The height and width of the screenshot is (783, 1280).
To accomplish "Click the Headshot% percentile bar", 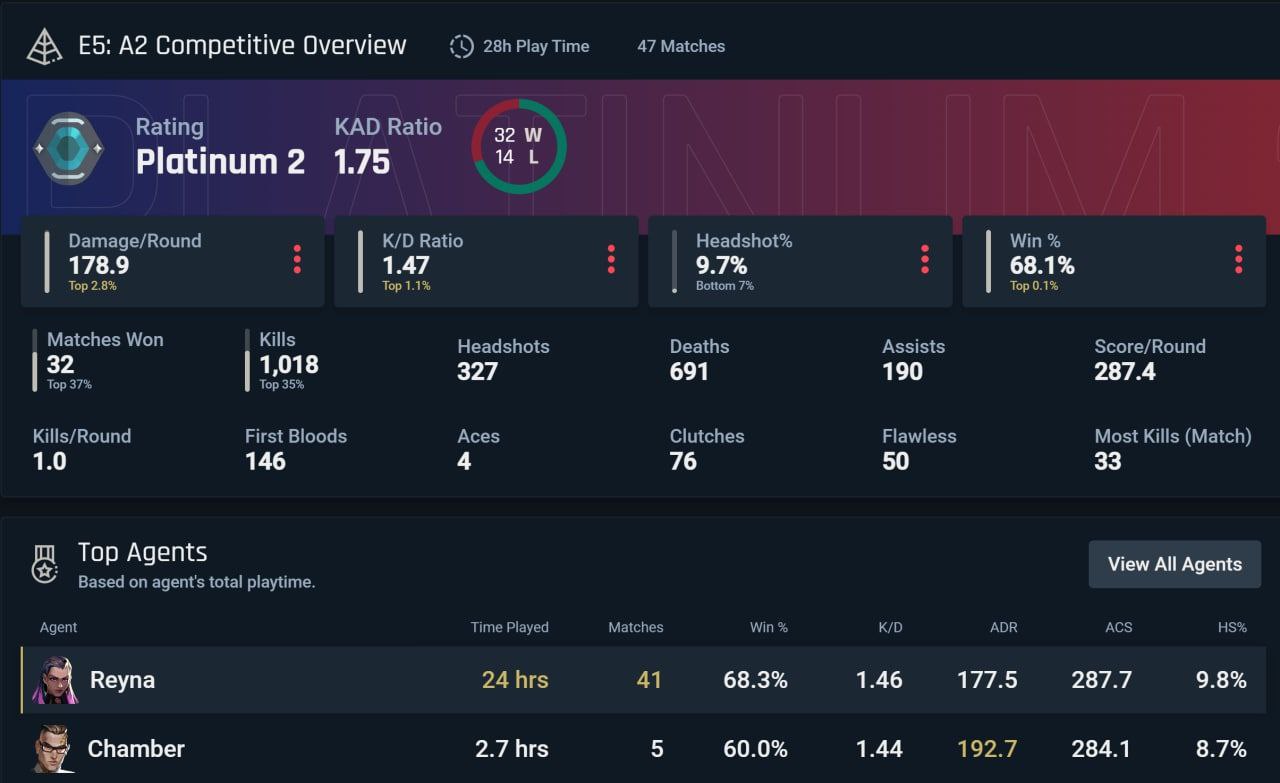I will 674,262.
